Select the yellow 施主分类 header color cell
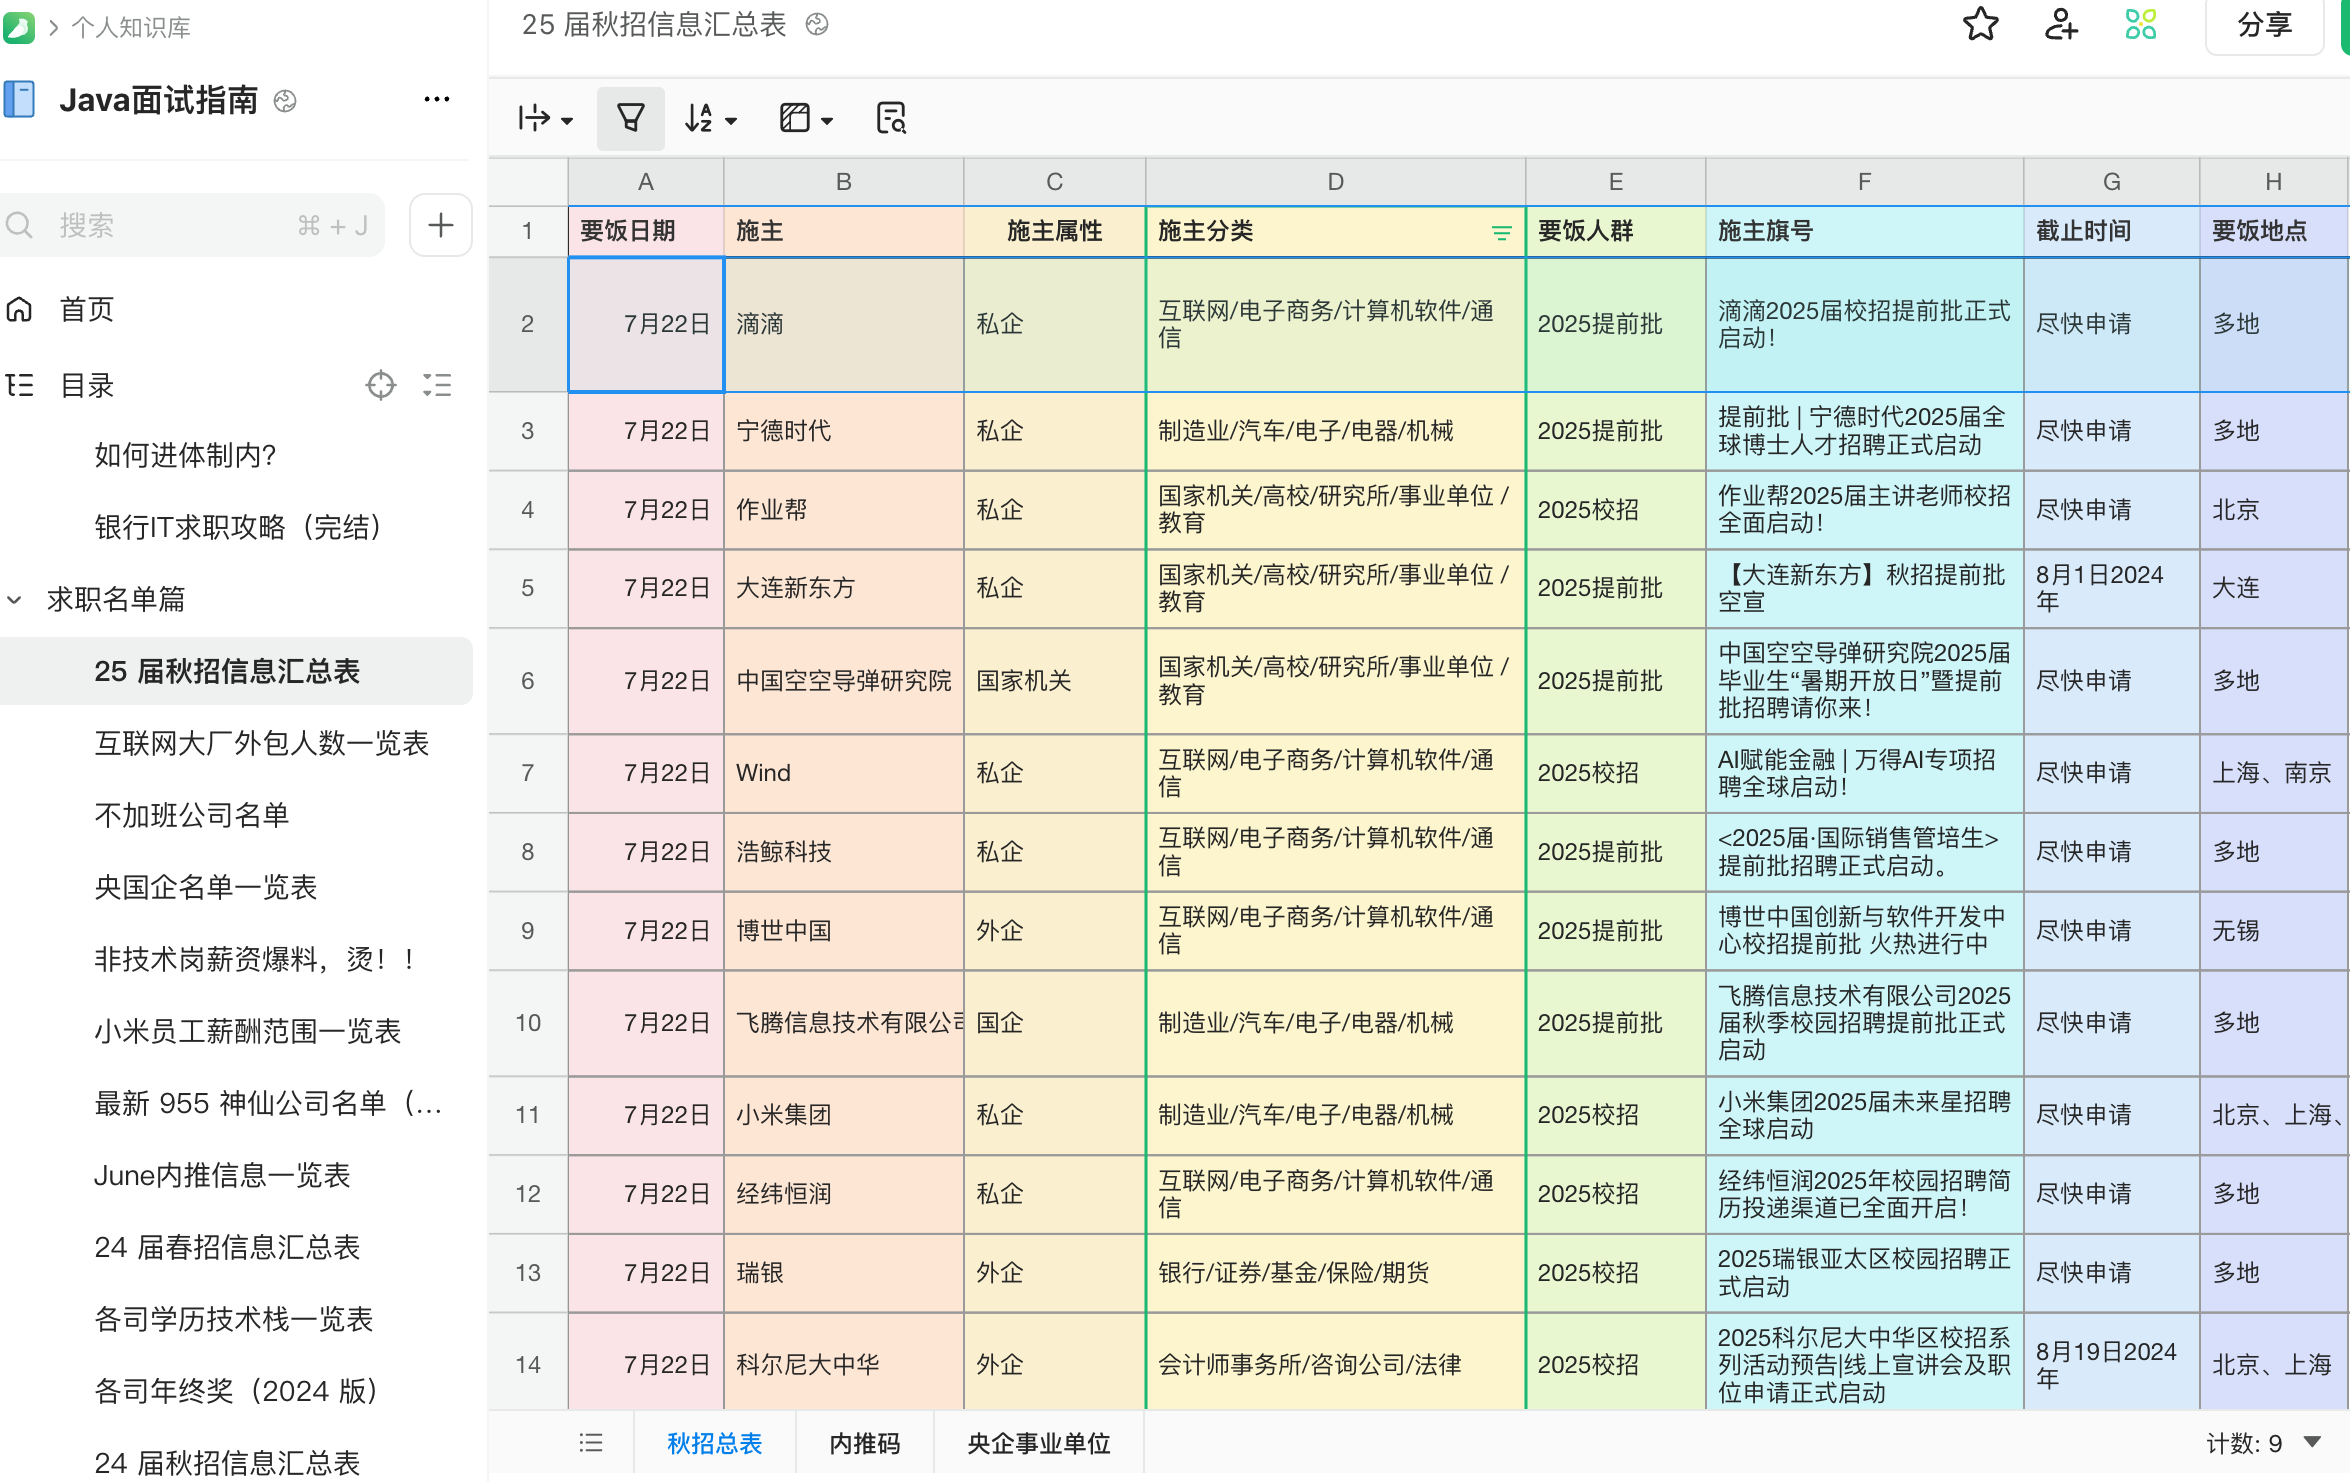Image resolution: width=2350 pixels, height=1482 pixels. [1335, 231]
